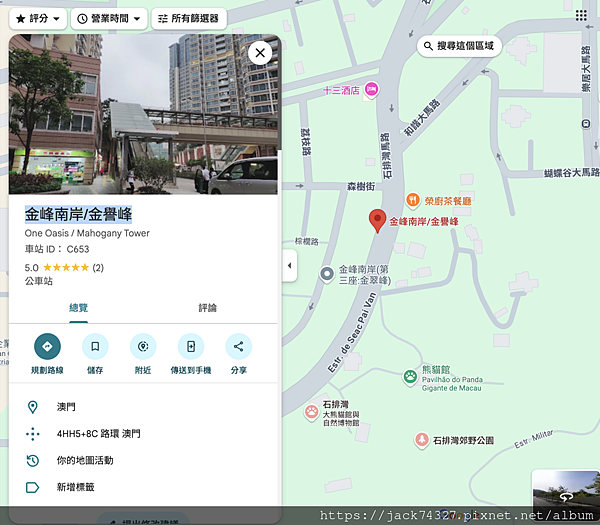The height and width of the screenshot is (525, 600).
Task: Open 所有篩選器 all filters button
Action: (x=188, y=18)
